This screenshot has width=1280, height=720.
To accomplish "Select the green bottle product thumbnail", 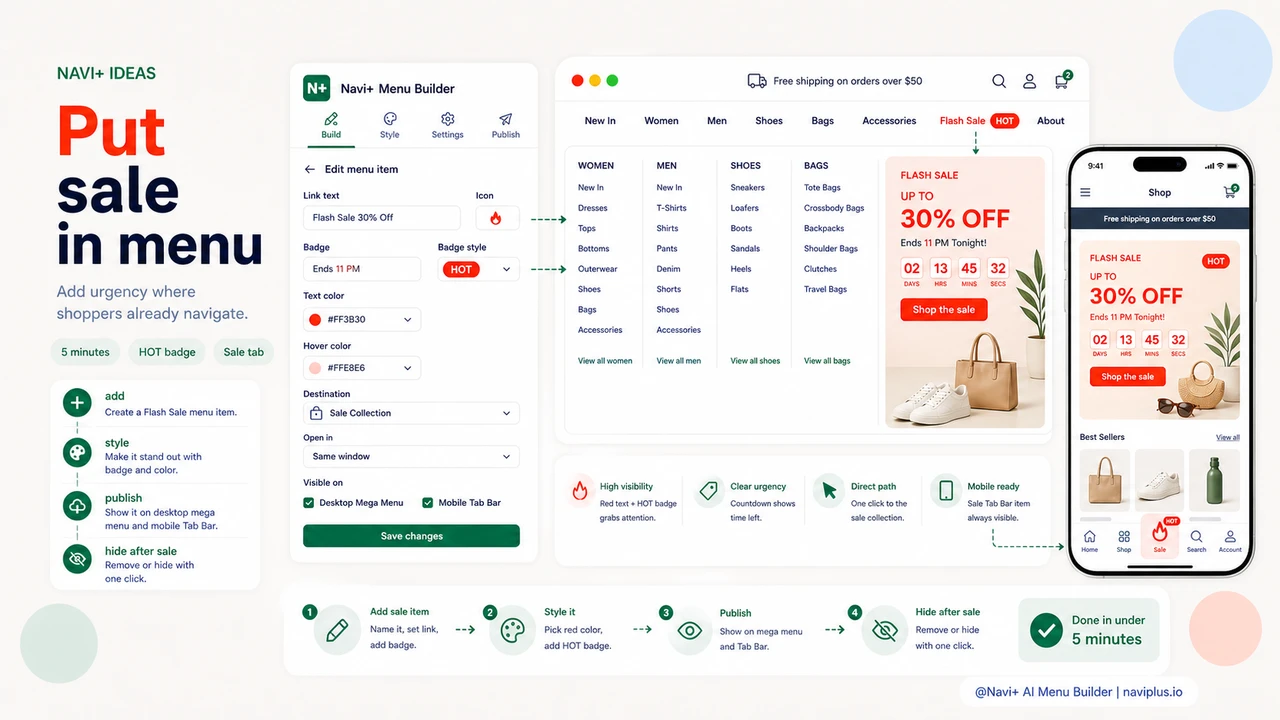I will tap(1215, 481).
